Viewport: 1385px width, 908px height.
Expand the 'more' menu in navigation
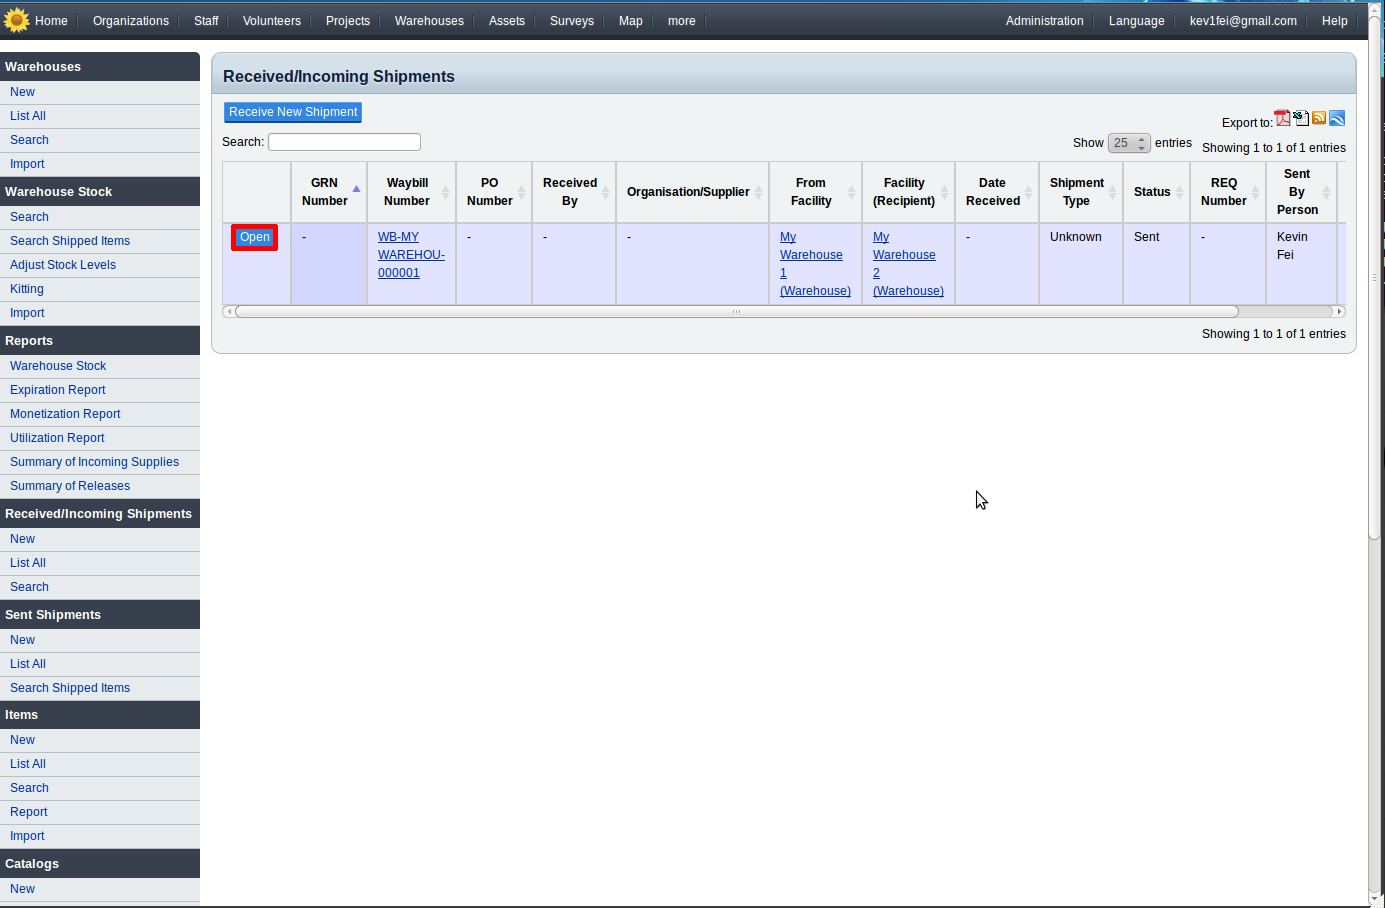click(681, 21)
